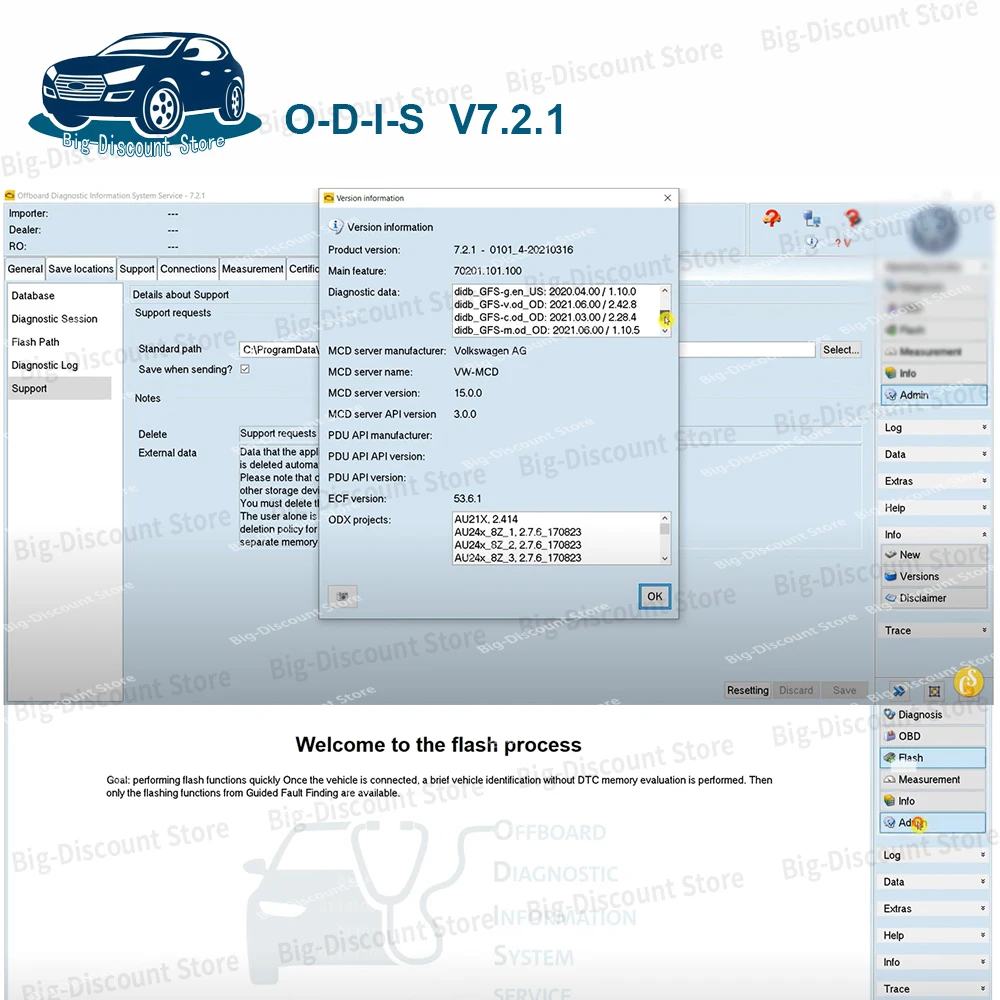
Task: Click the red question-mark with key icon
Action: click(852, 219)
